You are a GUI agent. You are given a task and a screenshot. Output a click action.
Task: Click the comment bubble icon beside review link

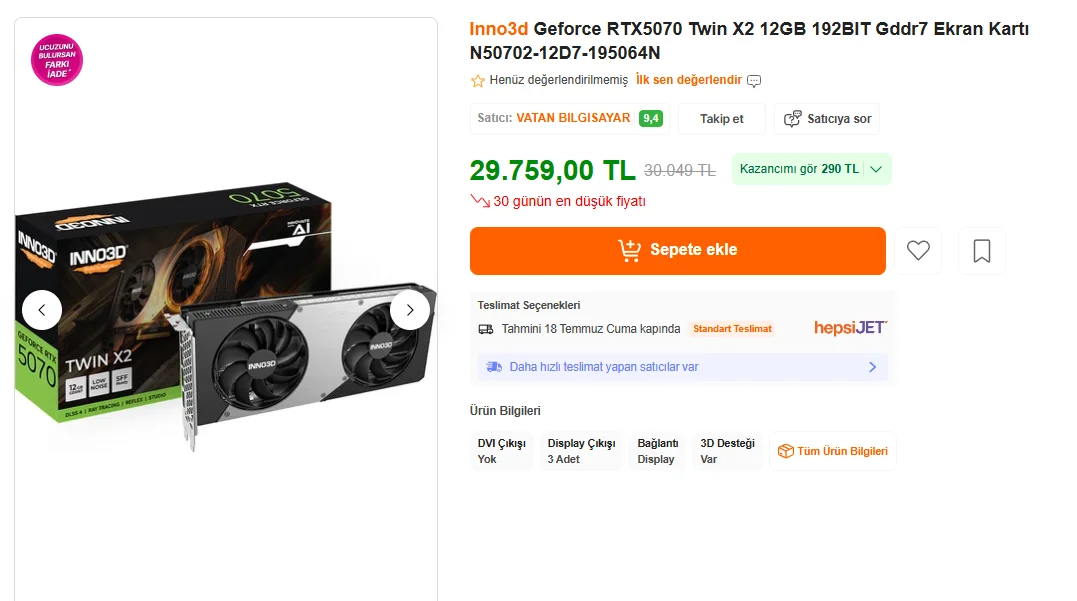coord(754,80)
